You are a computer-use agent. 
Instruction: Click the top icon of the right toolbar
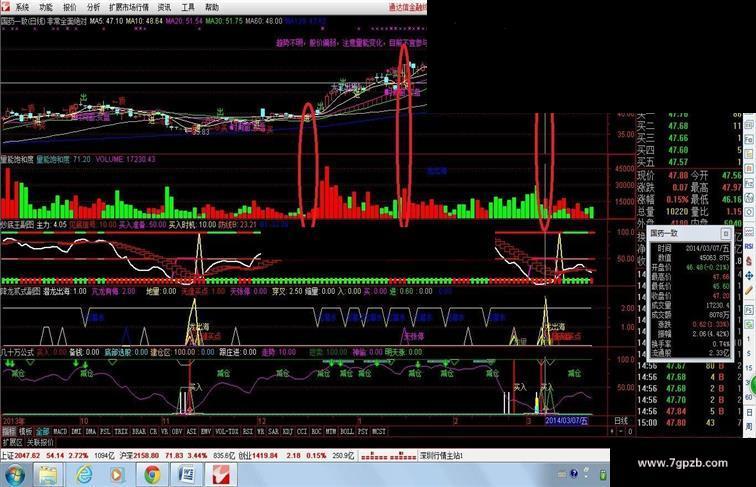pyautogui.click(x=749, y=125)
